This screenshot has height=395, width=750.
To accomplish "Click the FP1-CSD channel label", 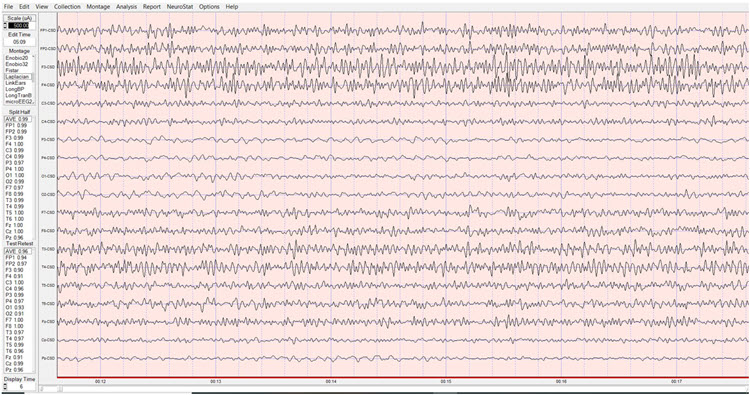I will (48, 30).
